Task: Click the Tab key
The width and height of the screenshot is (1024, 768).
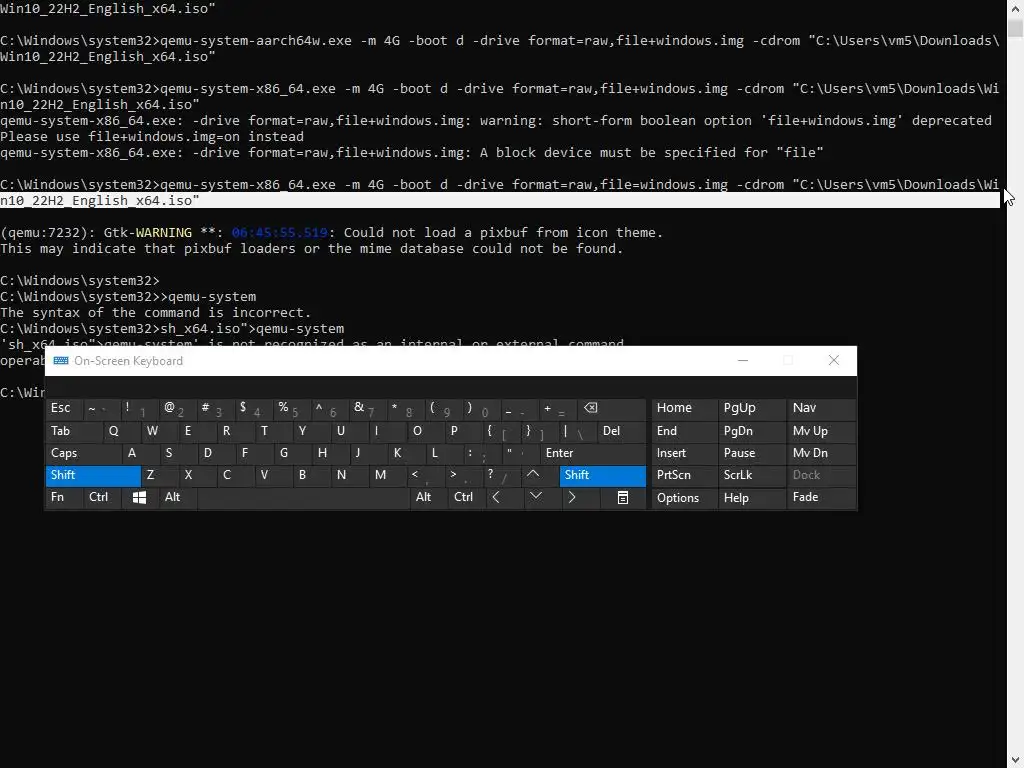Action: (x=73, y=431)
